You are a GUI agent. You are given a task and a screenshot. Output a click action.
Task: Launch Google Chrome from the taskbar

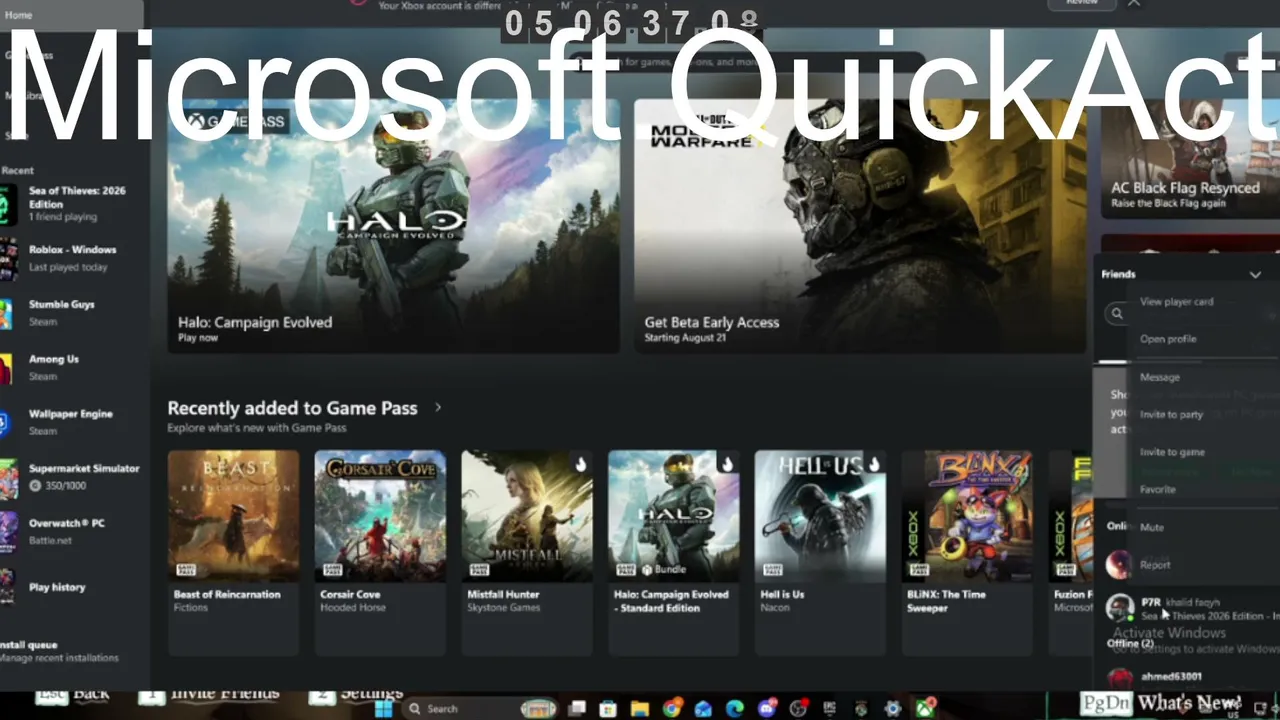pyautogui.click(x=671, y=709)
